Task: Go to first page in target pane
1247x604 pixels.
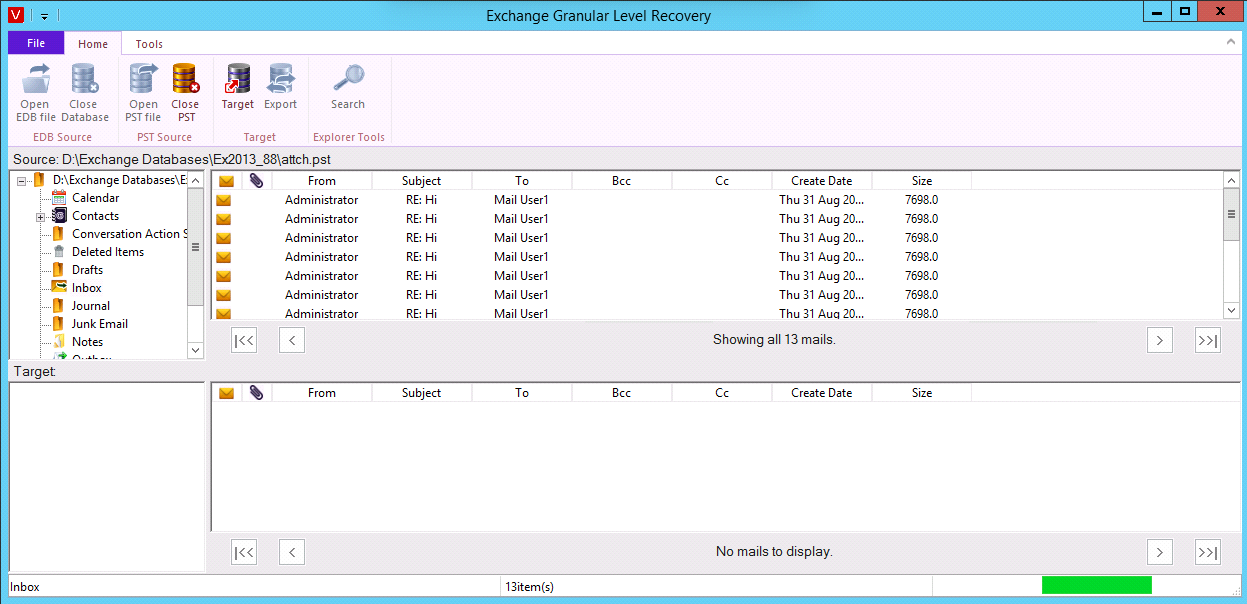Action: [x=244, y=552]
